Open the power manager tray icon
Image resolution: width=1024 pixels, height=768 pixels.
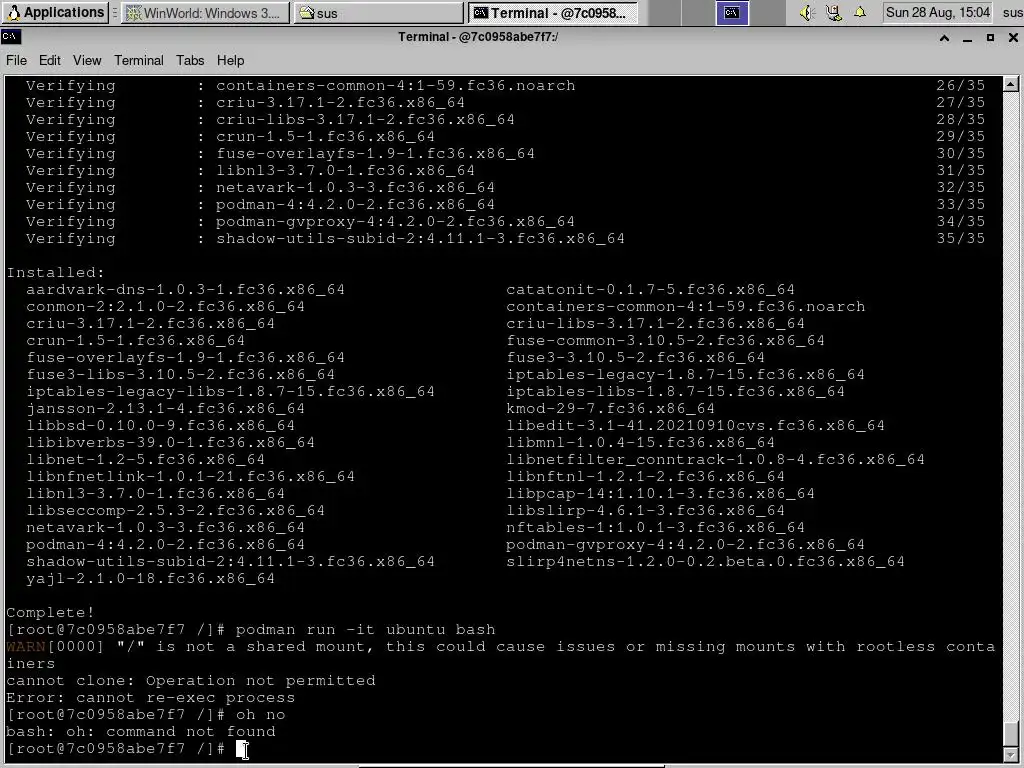click(x=834, y=12)
